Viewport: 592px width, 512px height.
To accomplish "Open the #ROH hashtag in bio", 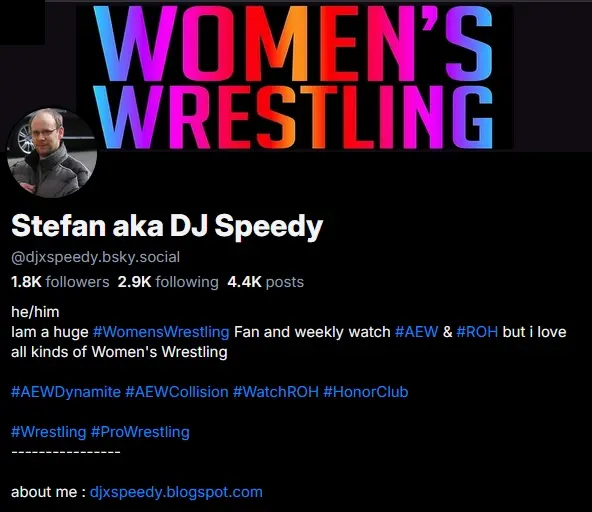I will tap(477, 332).
